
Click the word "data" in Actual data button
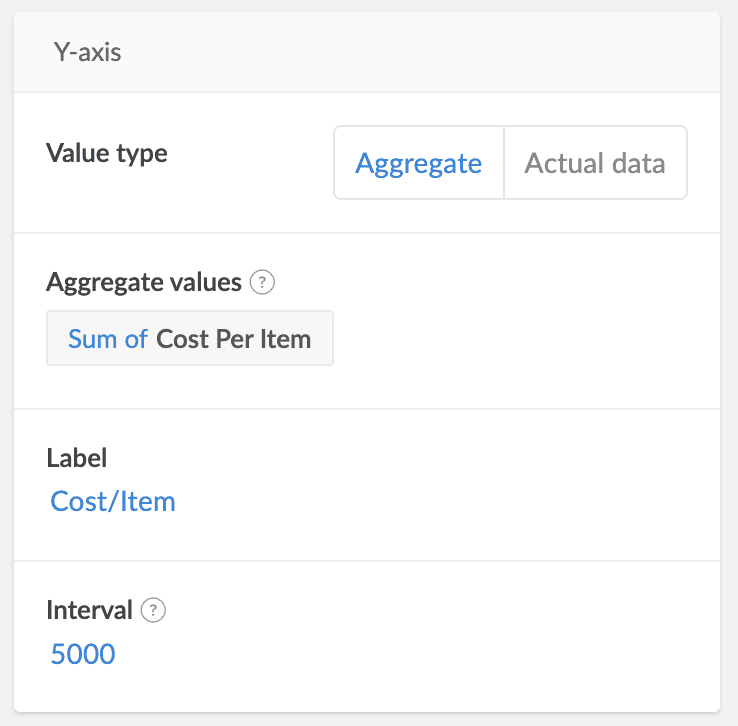click(x=636, y=163)
